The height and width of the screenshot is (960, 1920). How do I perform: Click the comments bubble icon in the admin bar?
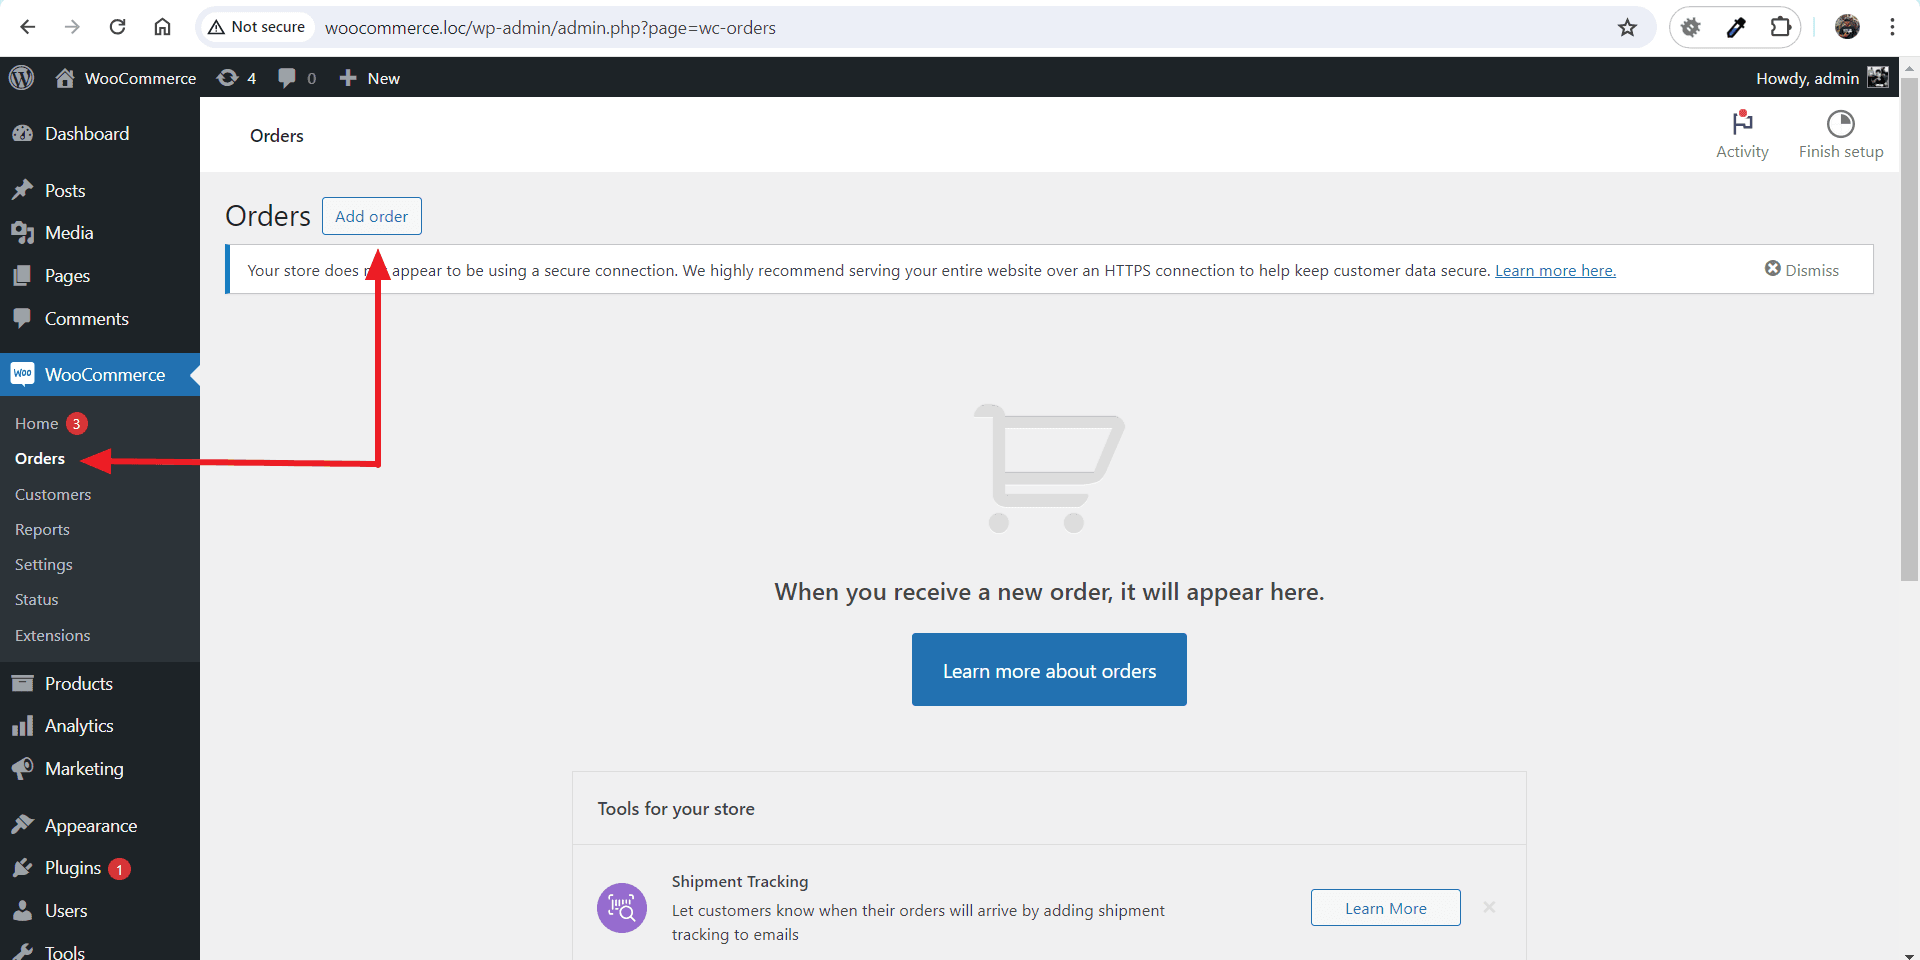point(288,77)
